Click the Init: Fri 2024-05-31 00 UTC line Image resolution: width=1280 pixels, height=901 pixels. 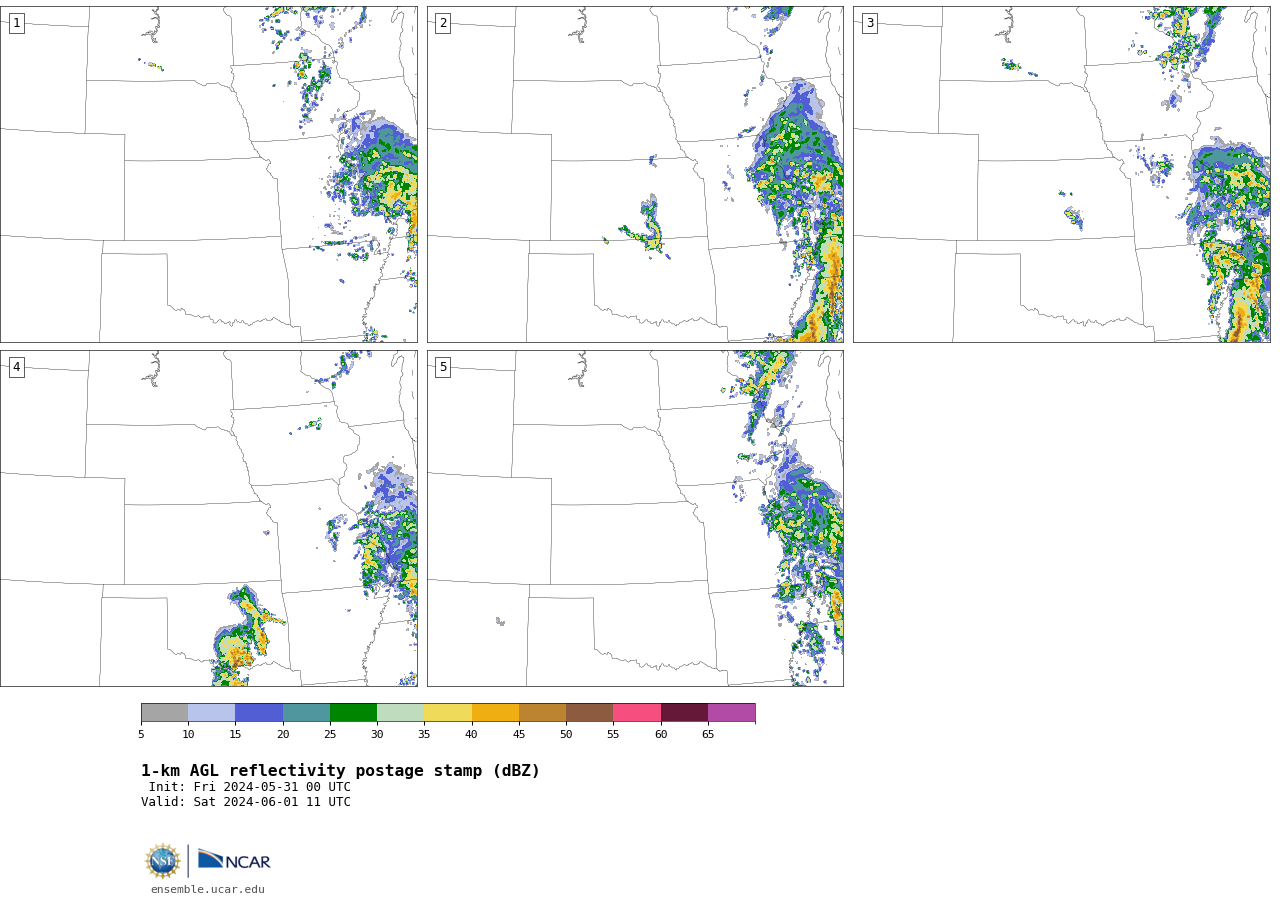pos(250,787)
